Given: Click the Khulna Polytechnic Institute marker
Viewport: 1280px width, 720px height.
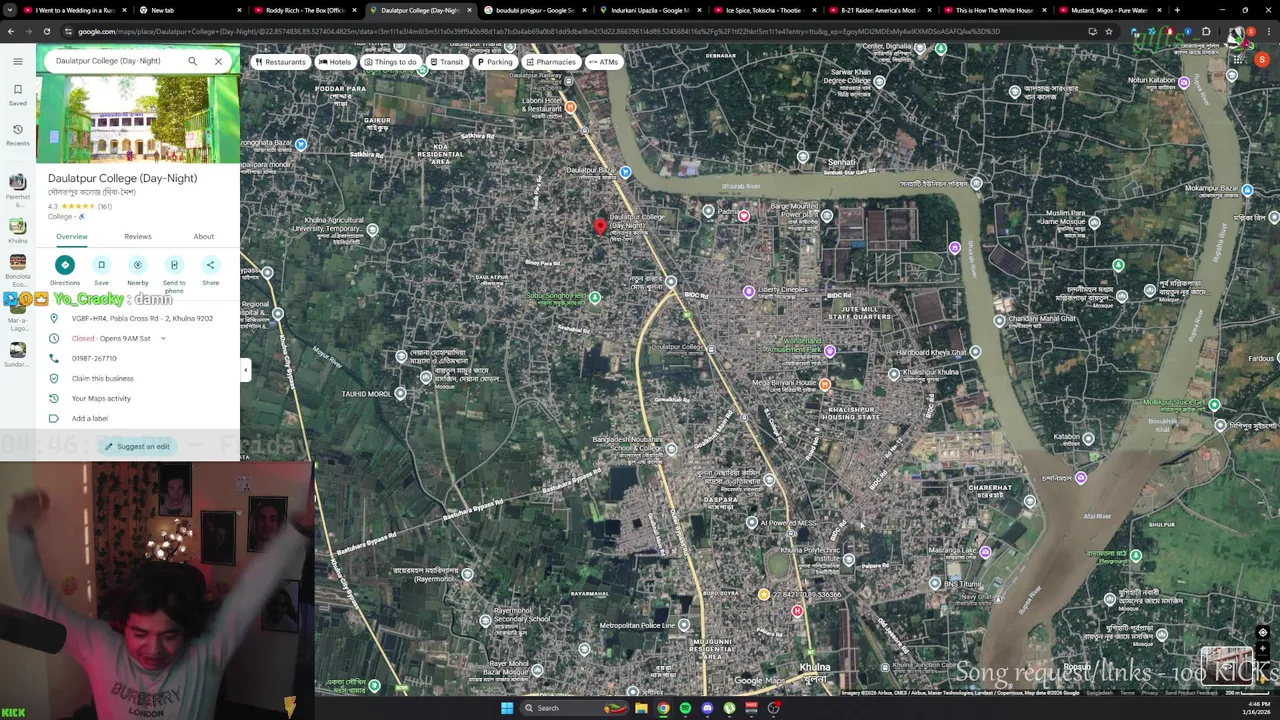Looking at the screenshot, I should [849, 559].
